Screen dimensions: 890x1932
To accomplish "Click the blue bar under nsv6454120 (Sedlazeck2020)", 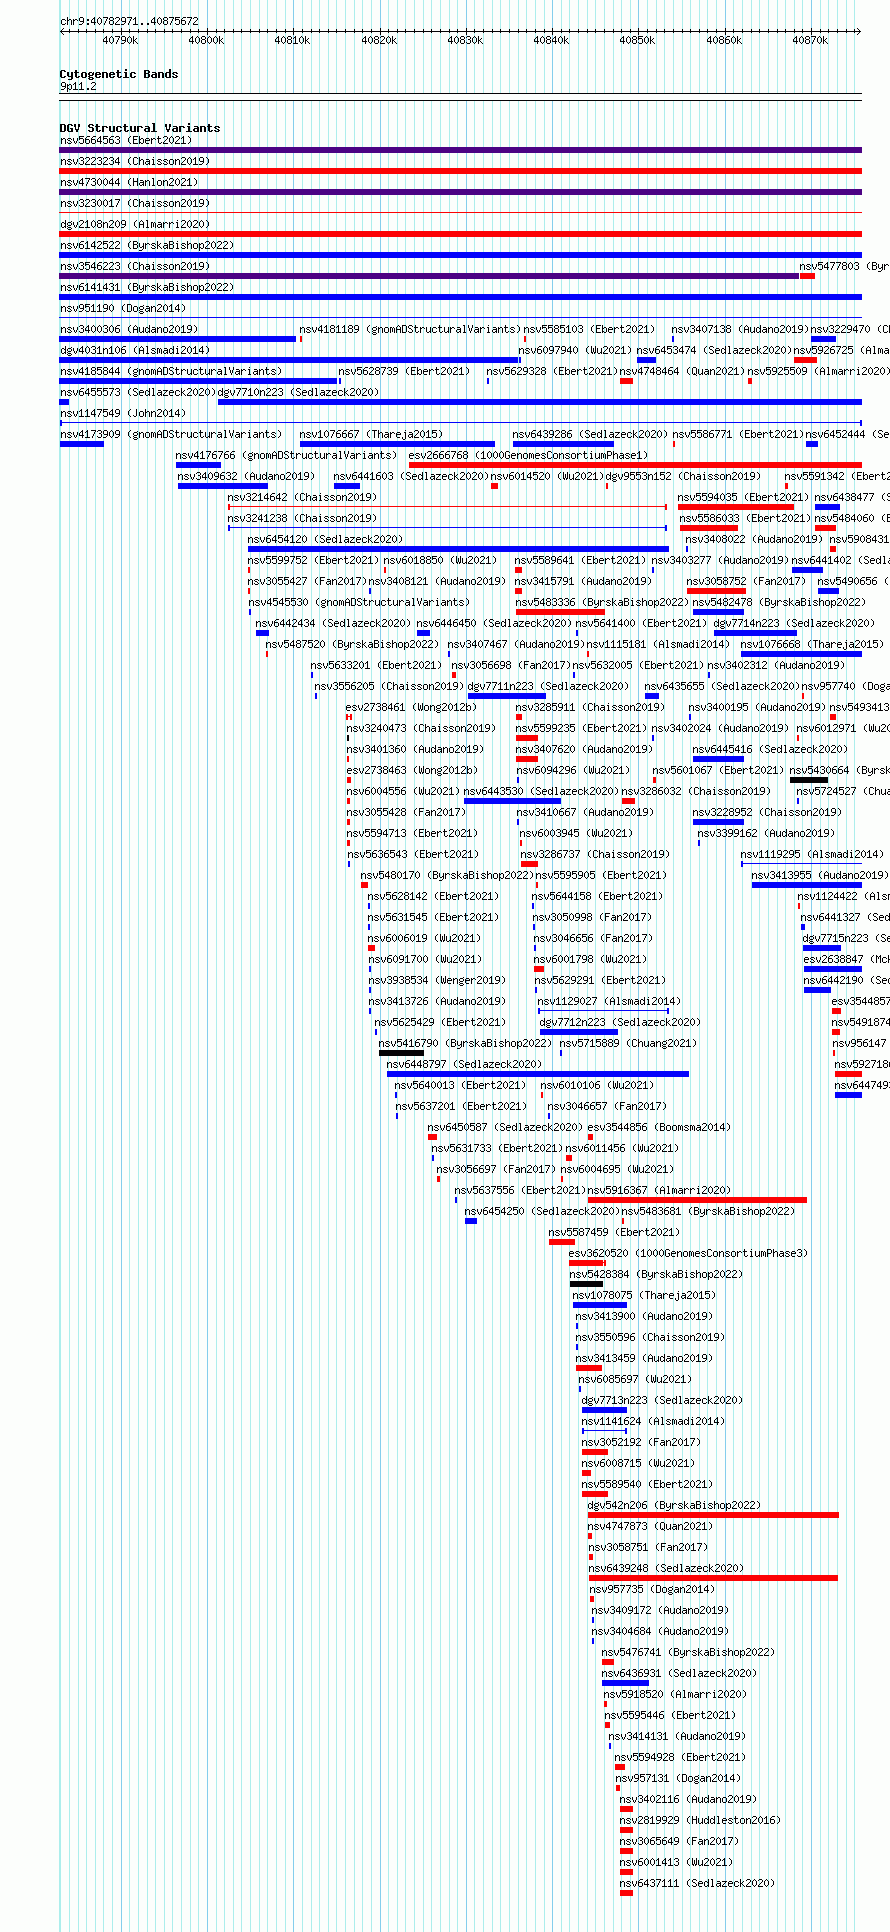I will (458, 549).
